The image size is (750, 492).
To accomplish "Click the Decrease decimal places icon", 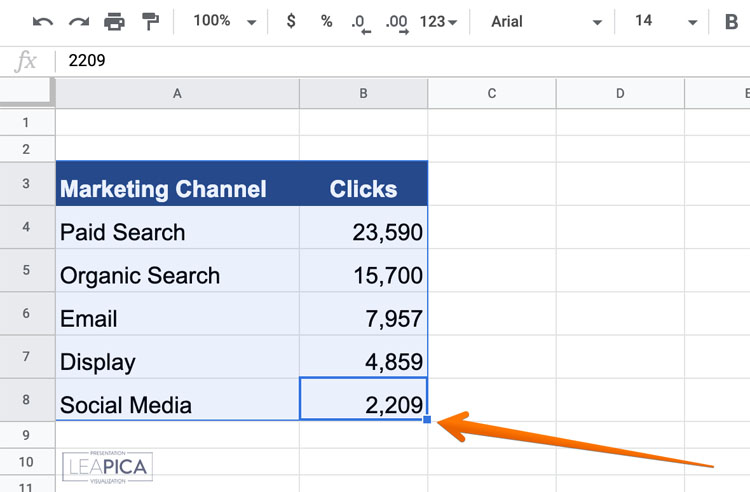I will [361, 23].
